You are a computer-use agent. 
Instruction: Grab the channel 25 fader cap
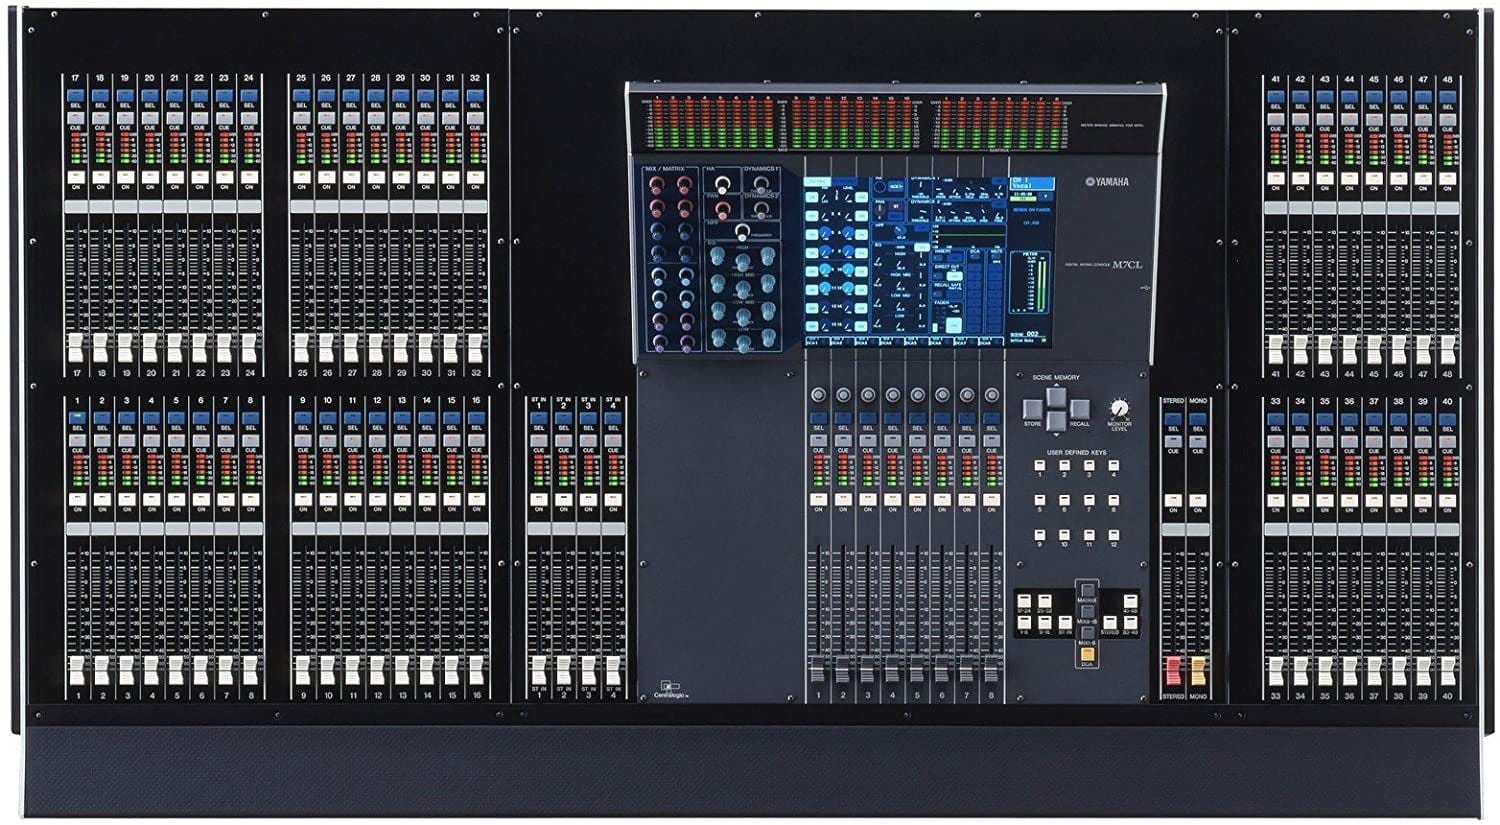(302, 348)
